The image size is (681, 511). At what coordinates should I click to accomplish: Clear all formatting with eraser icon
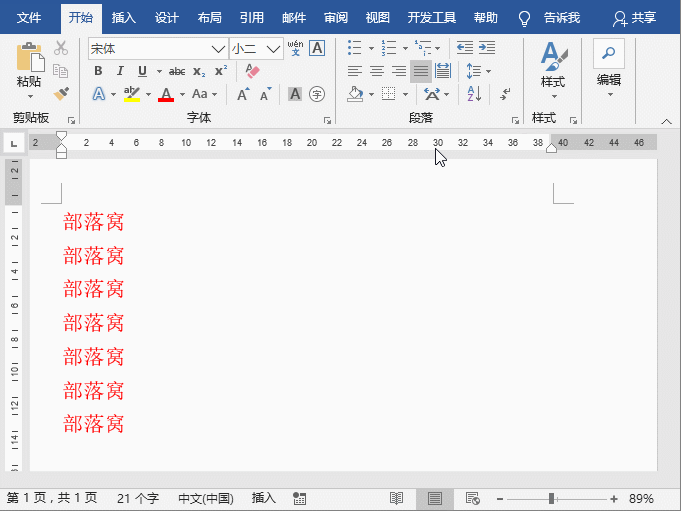252,71
